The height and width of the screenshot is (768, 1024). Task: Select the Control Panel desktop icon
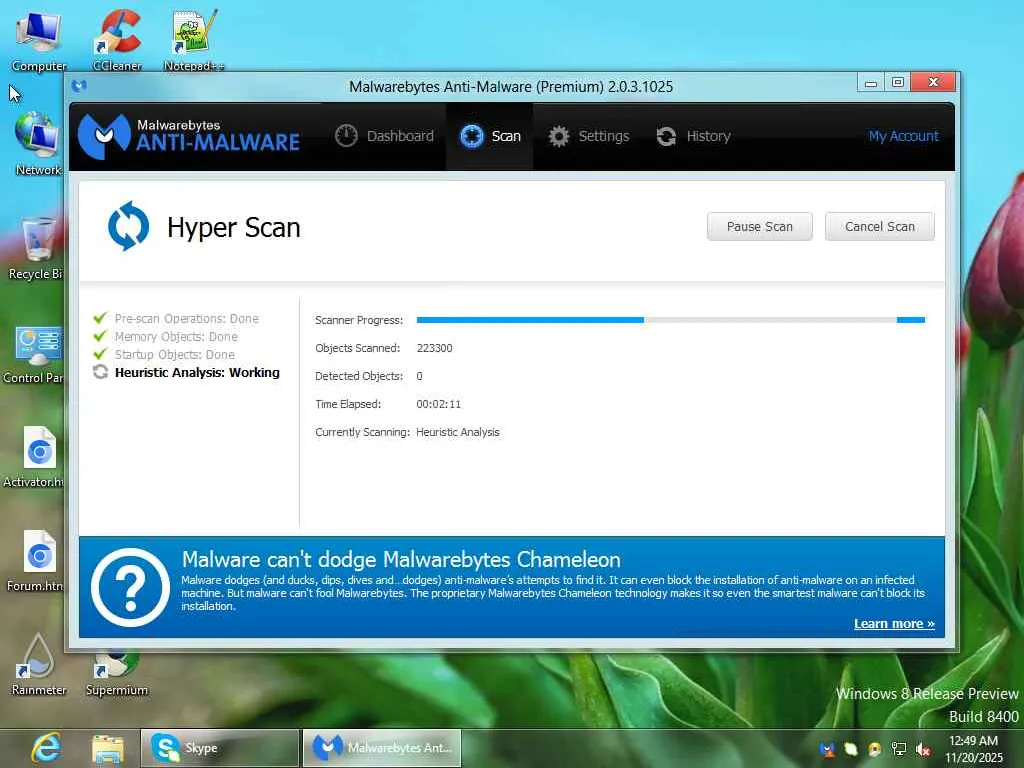click(x=34, y=355)
